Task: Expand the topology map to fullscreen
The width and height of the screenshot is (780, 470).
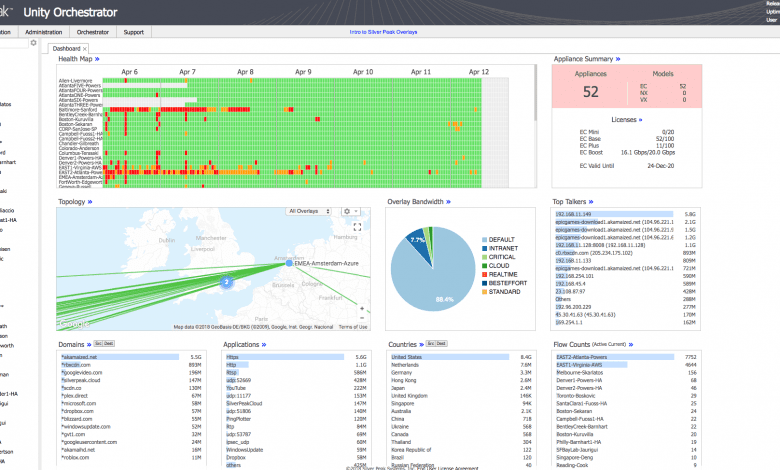Action: click(357, 227)
